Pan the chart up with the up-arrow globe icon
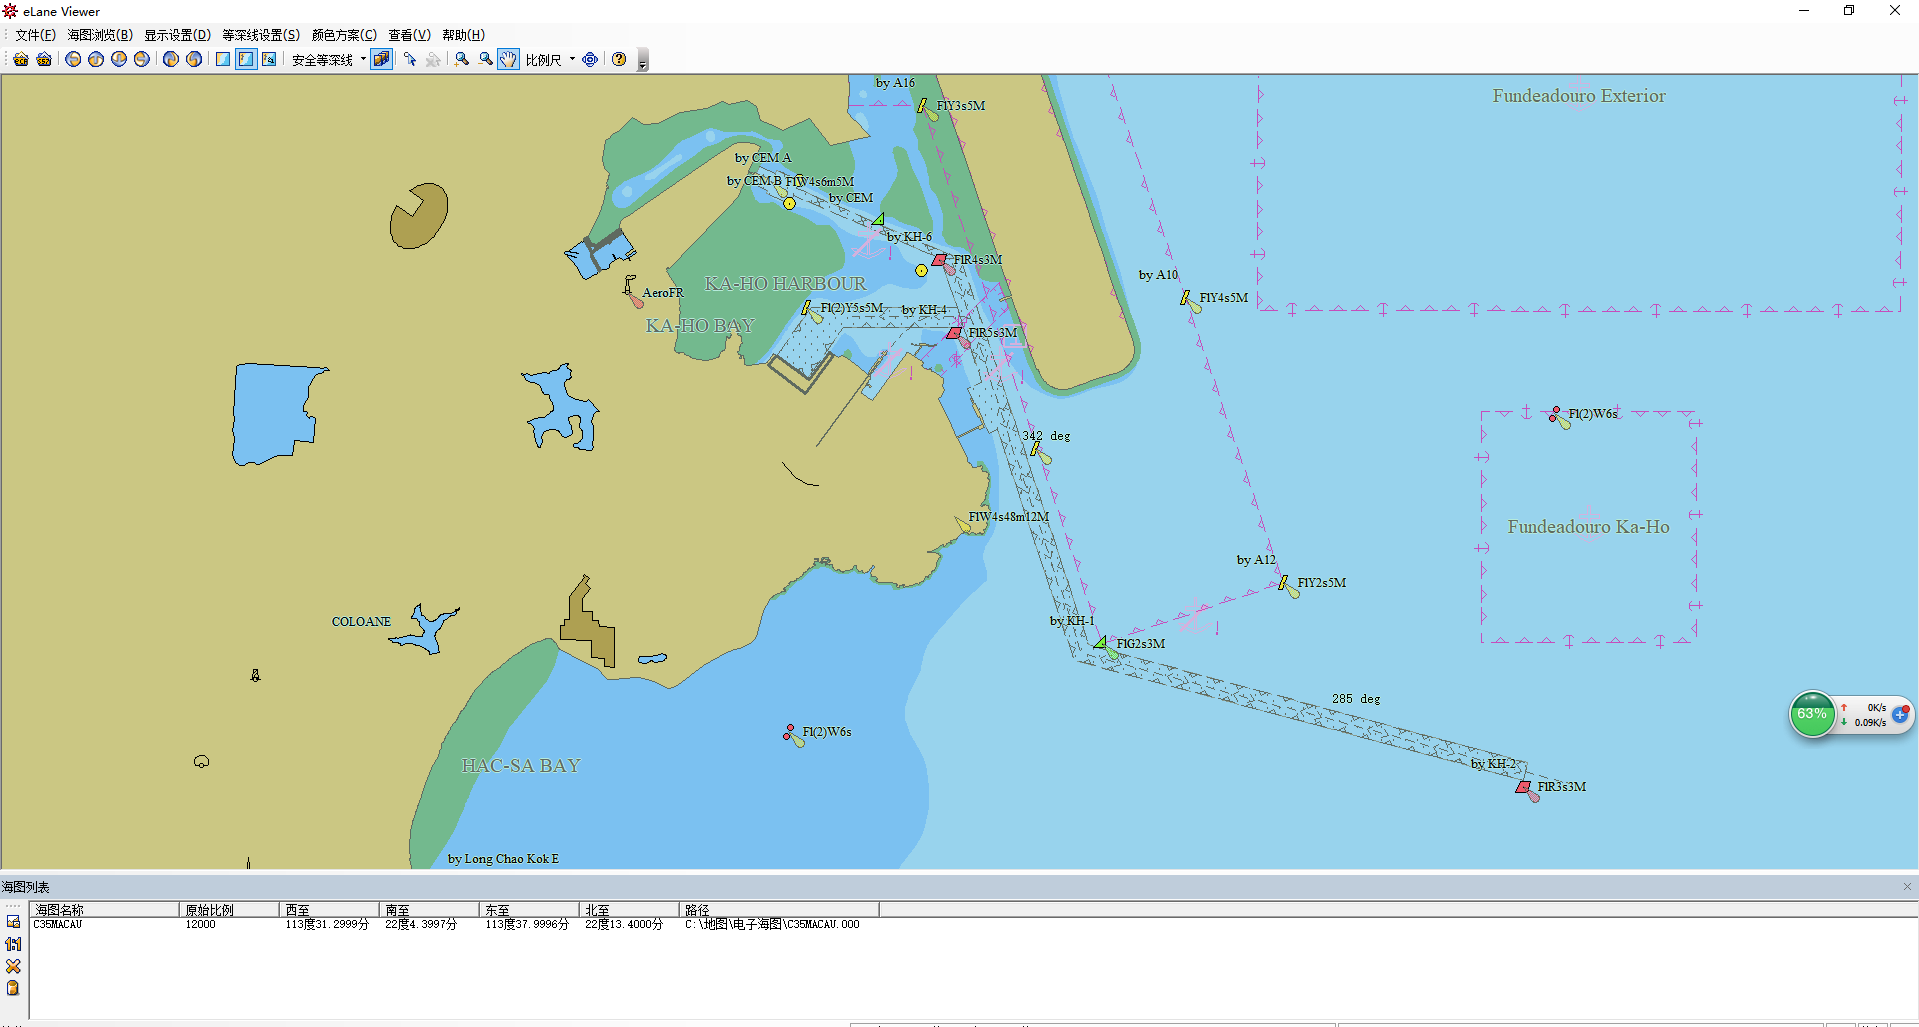This screenshot has height=1027, width=1919. (96, 60)
